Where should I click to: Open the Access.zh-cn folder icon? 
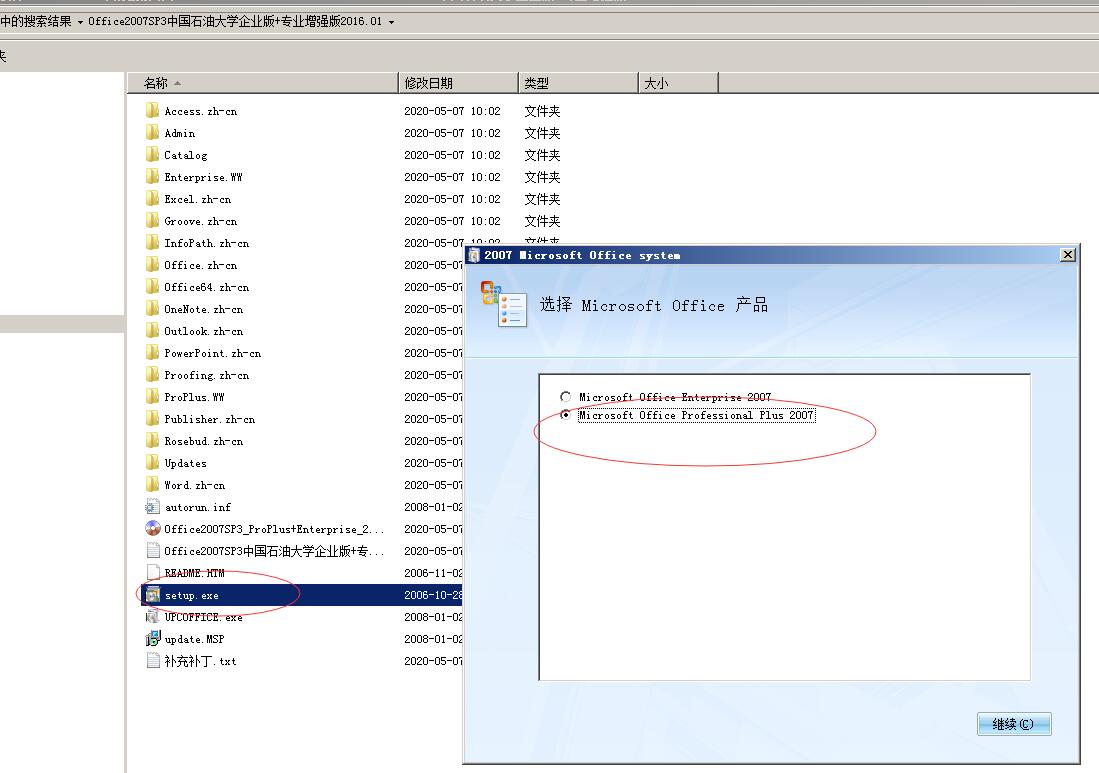pos(152,111)
